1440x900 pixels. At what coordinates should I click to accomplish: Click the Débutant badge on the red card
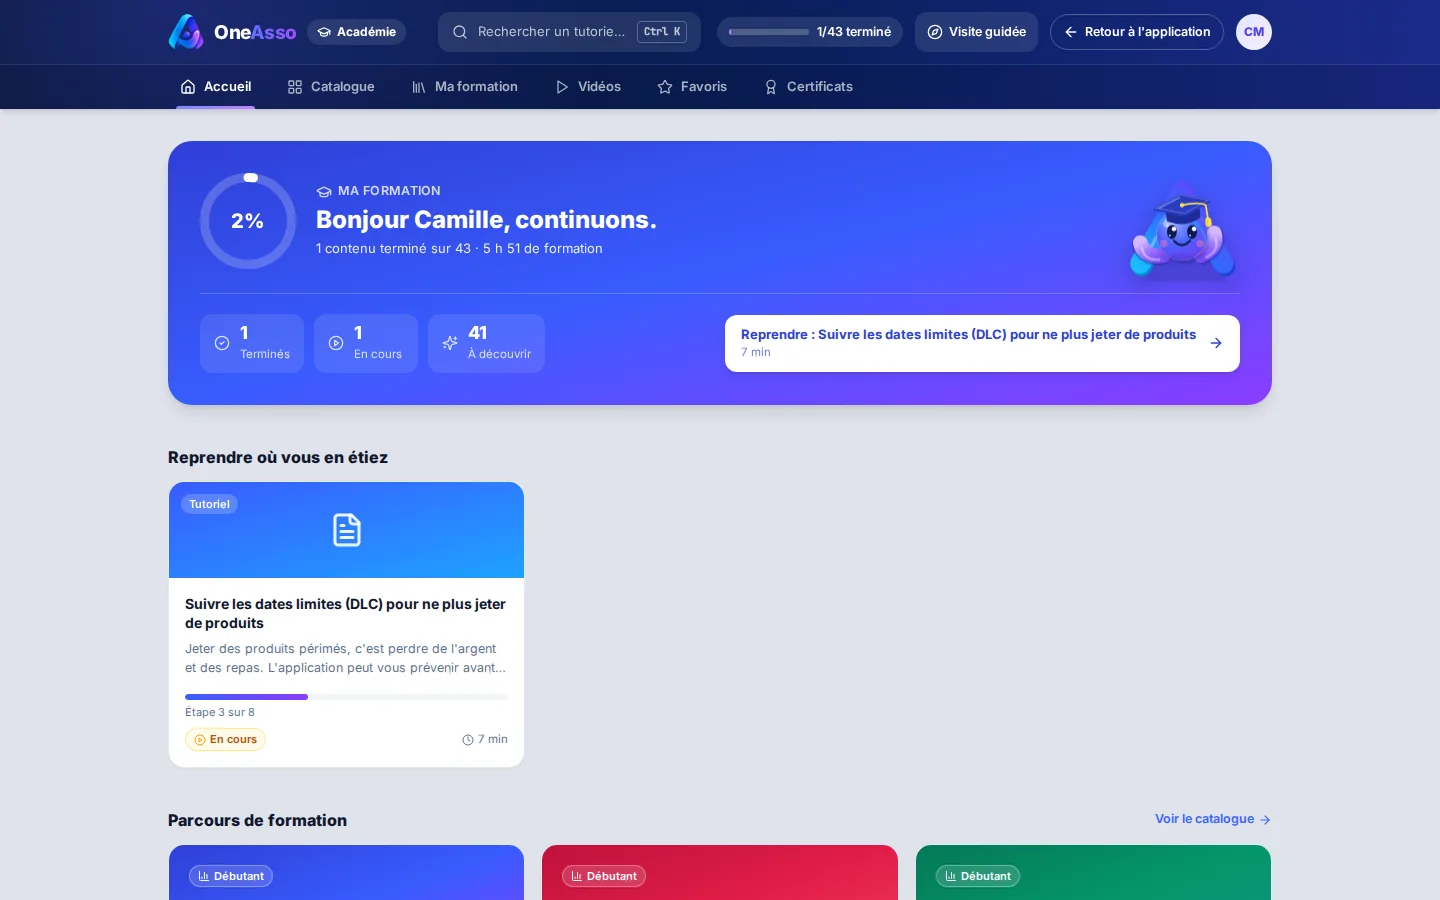click(x=604, y=876)
